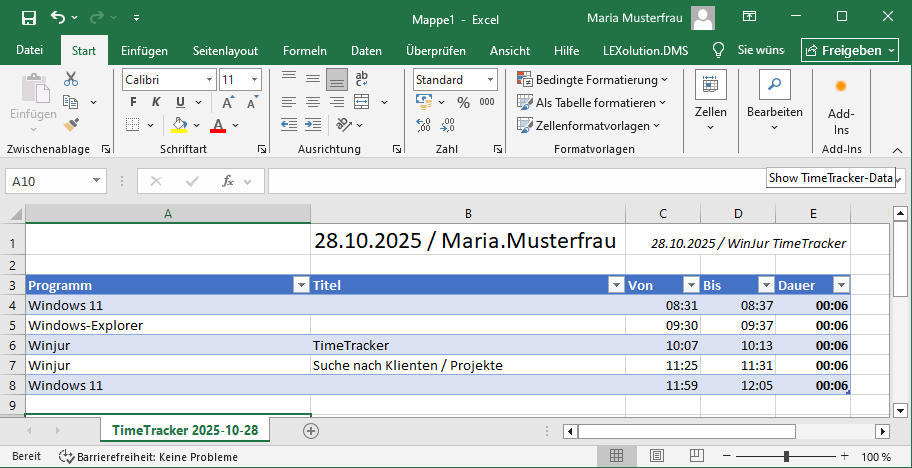
Task: Switch to the Seitenlayout tab
Action: coord(225,51)
